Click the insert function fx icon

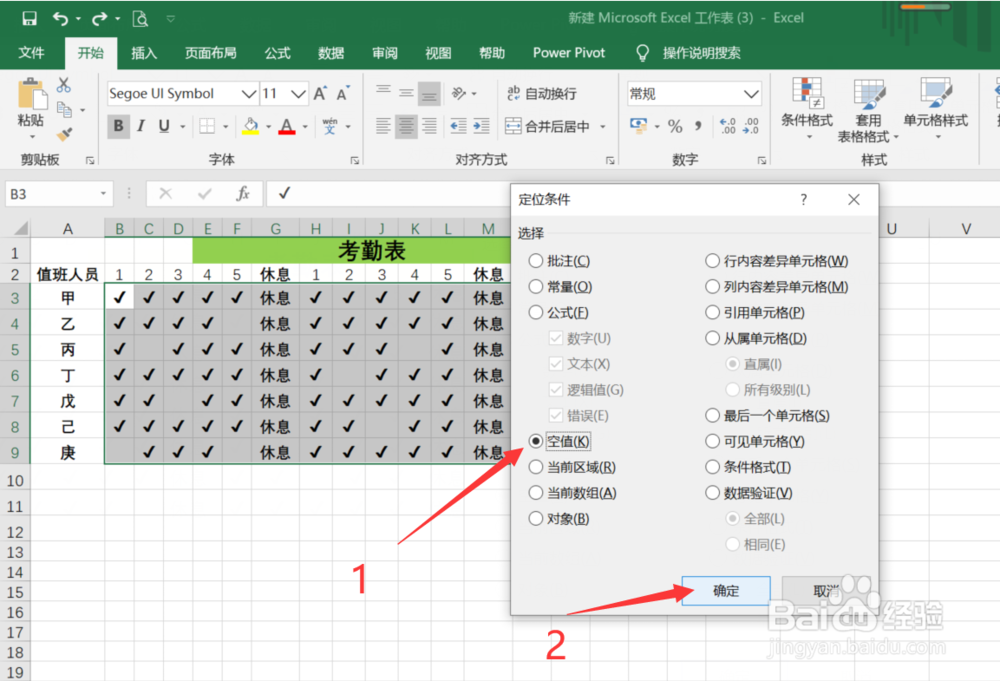coord(242,193)
